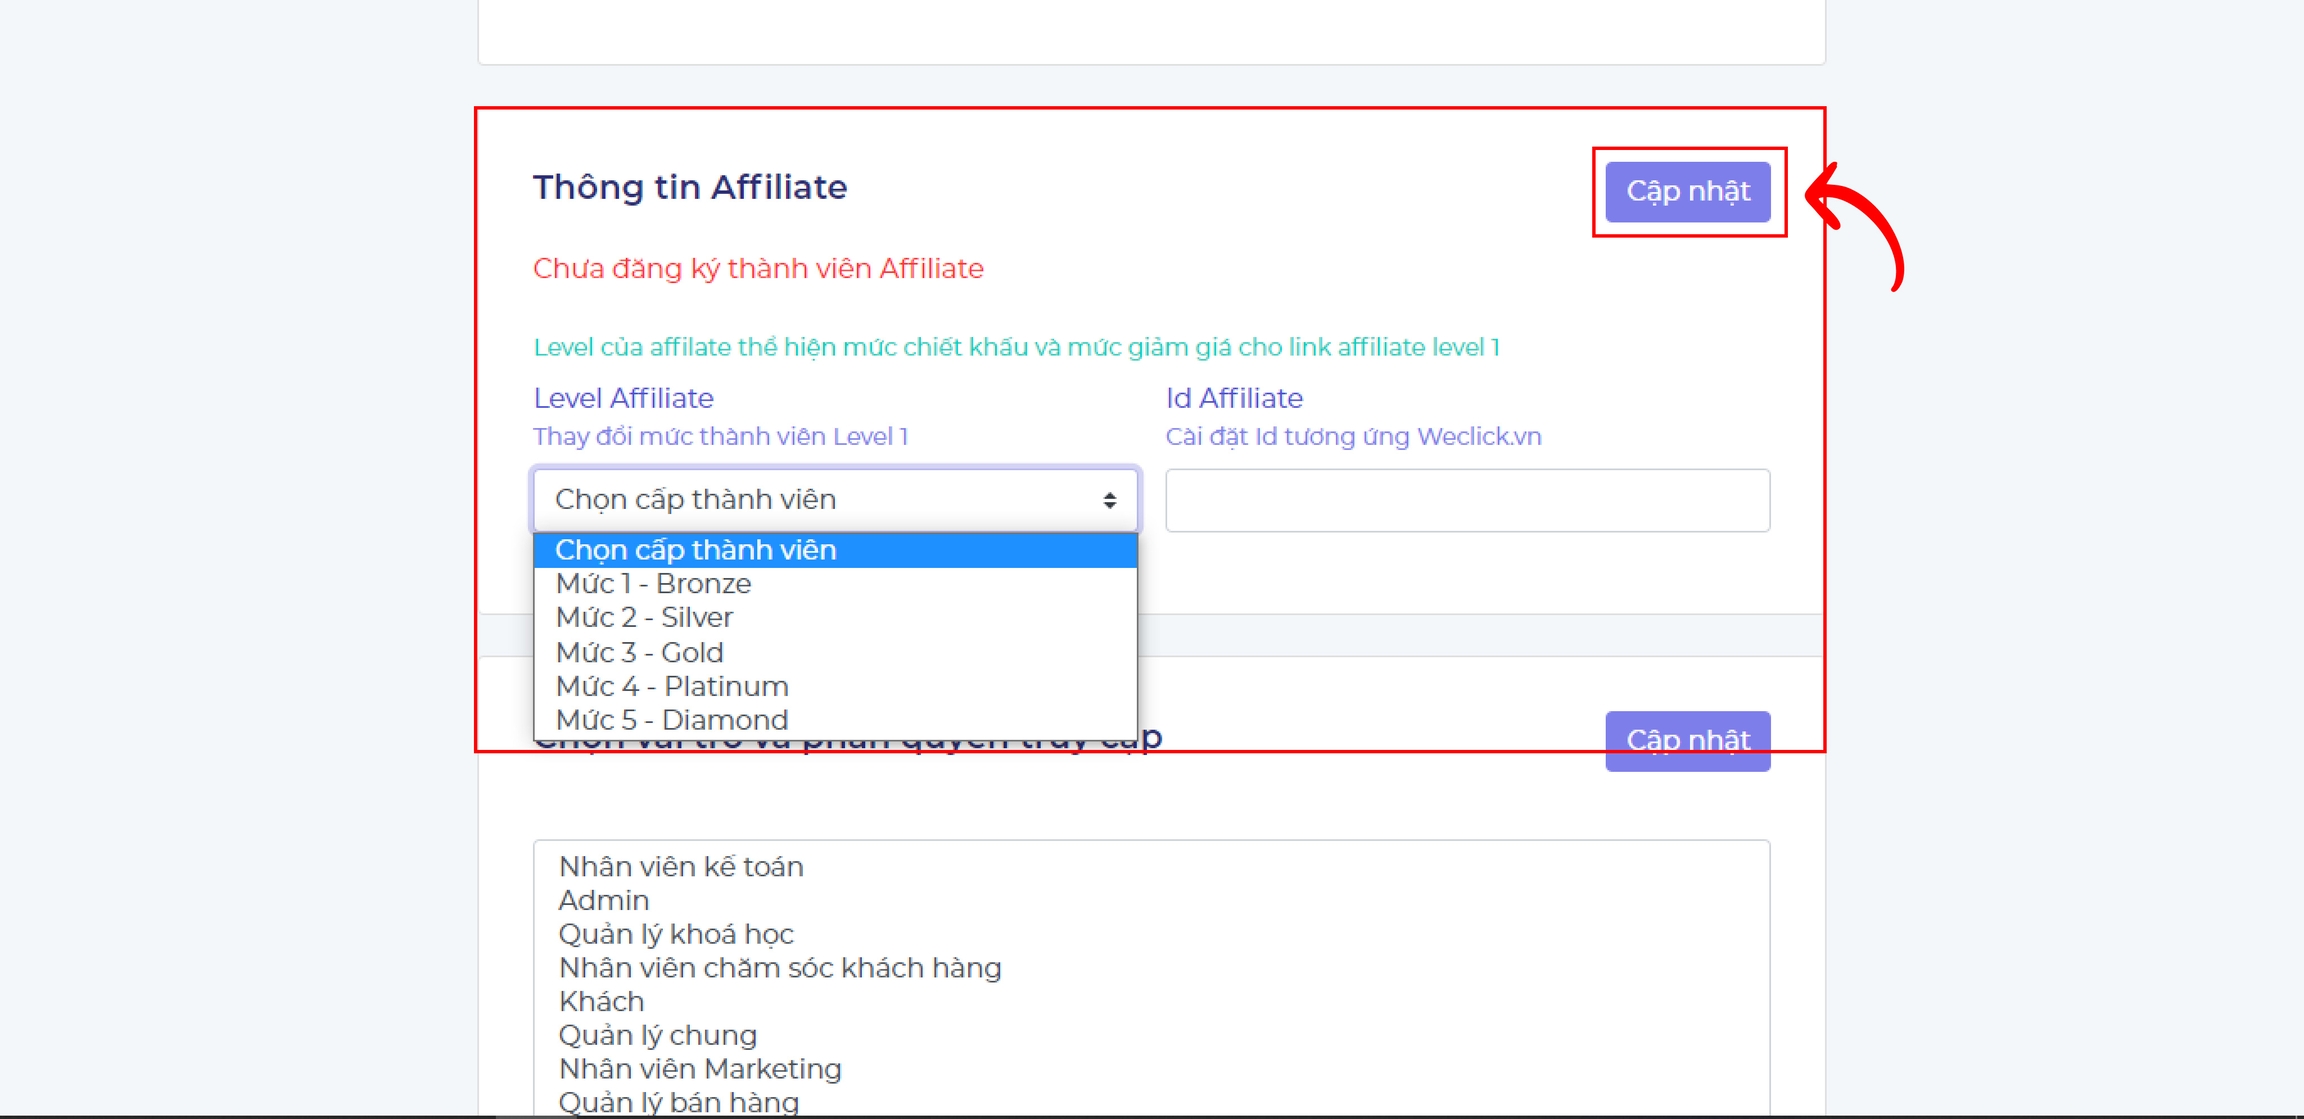
Task: Choose Mức 1 - Bronze option
Action: tap(653, 584)
